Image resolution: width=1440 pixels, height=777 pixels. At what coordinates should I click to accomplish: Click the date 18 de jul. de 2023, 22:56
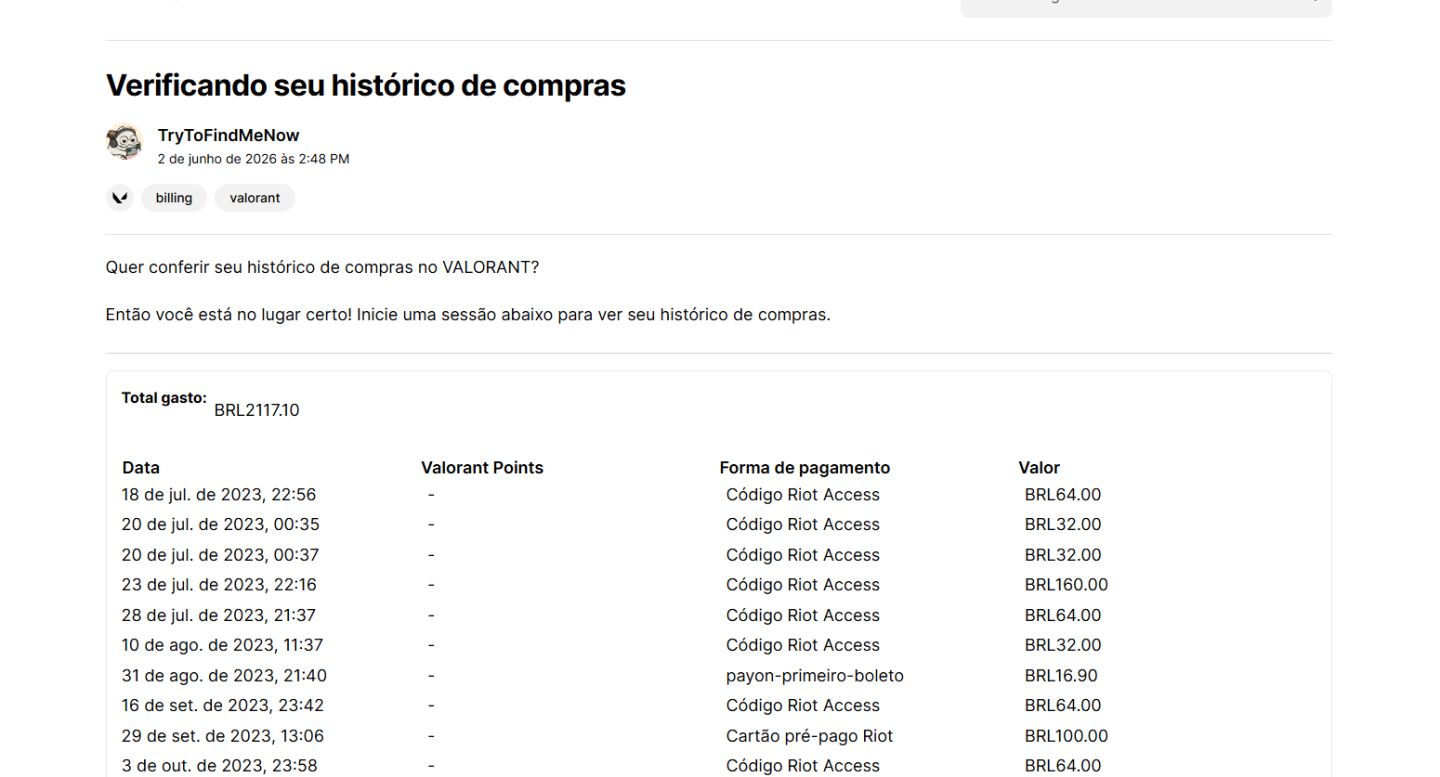(219, 494)
